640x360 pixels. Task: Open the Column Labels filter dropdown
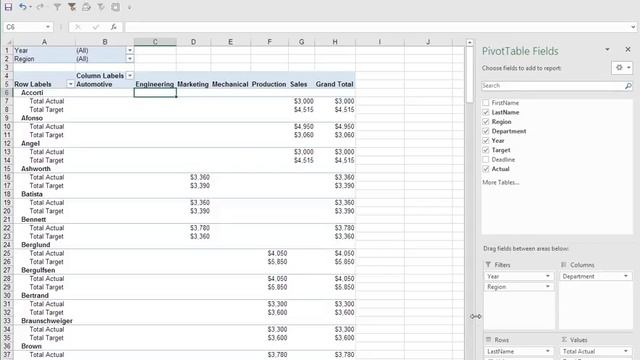(130, 76)
